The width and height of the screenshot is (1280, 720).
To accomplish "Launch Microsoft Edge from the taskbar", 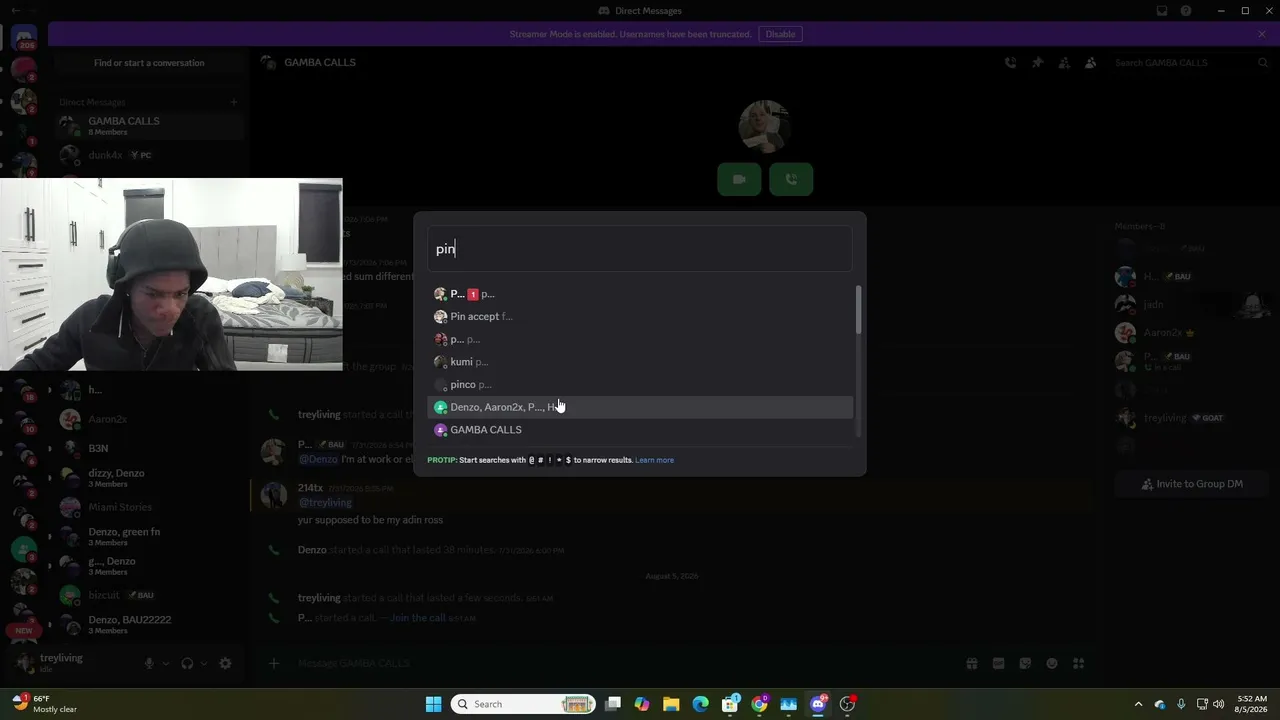I will tap(700, 704).
